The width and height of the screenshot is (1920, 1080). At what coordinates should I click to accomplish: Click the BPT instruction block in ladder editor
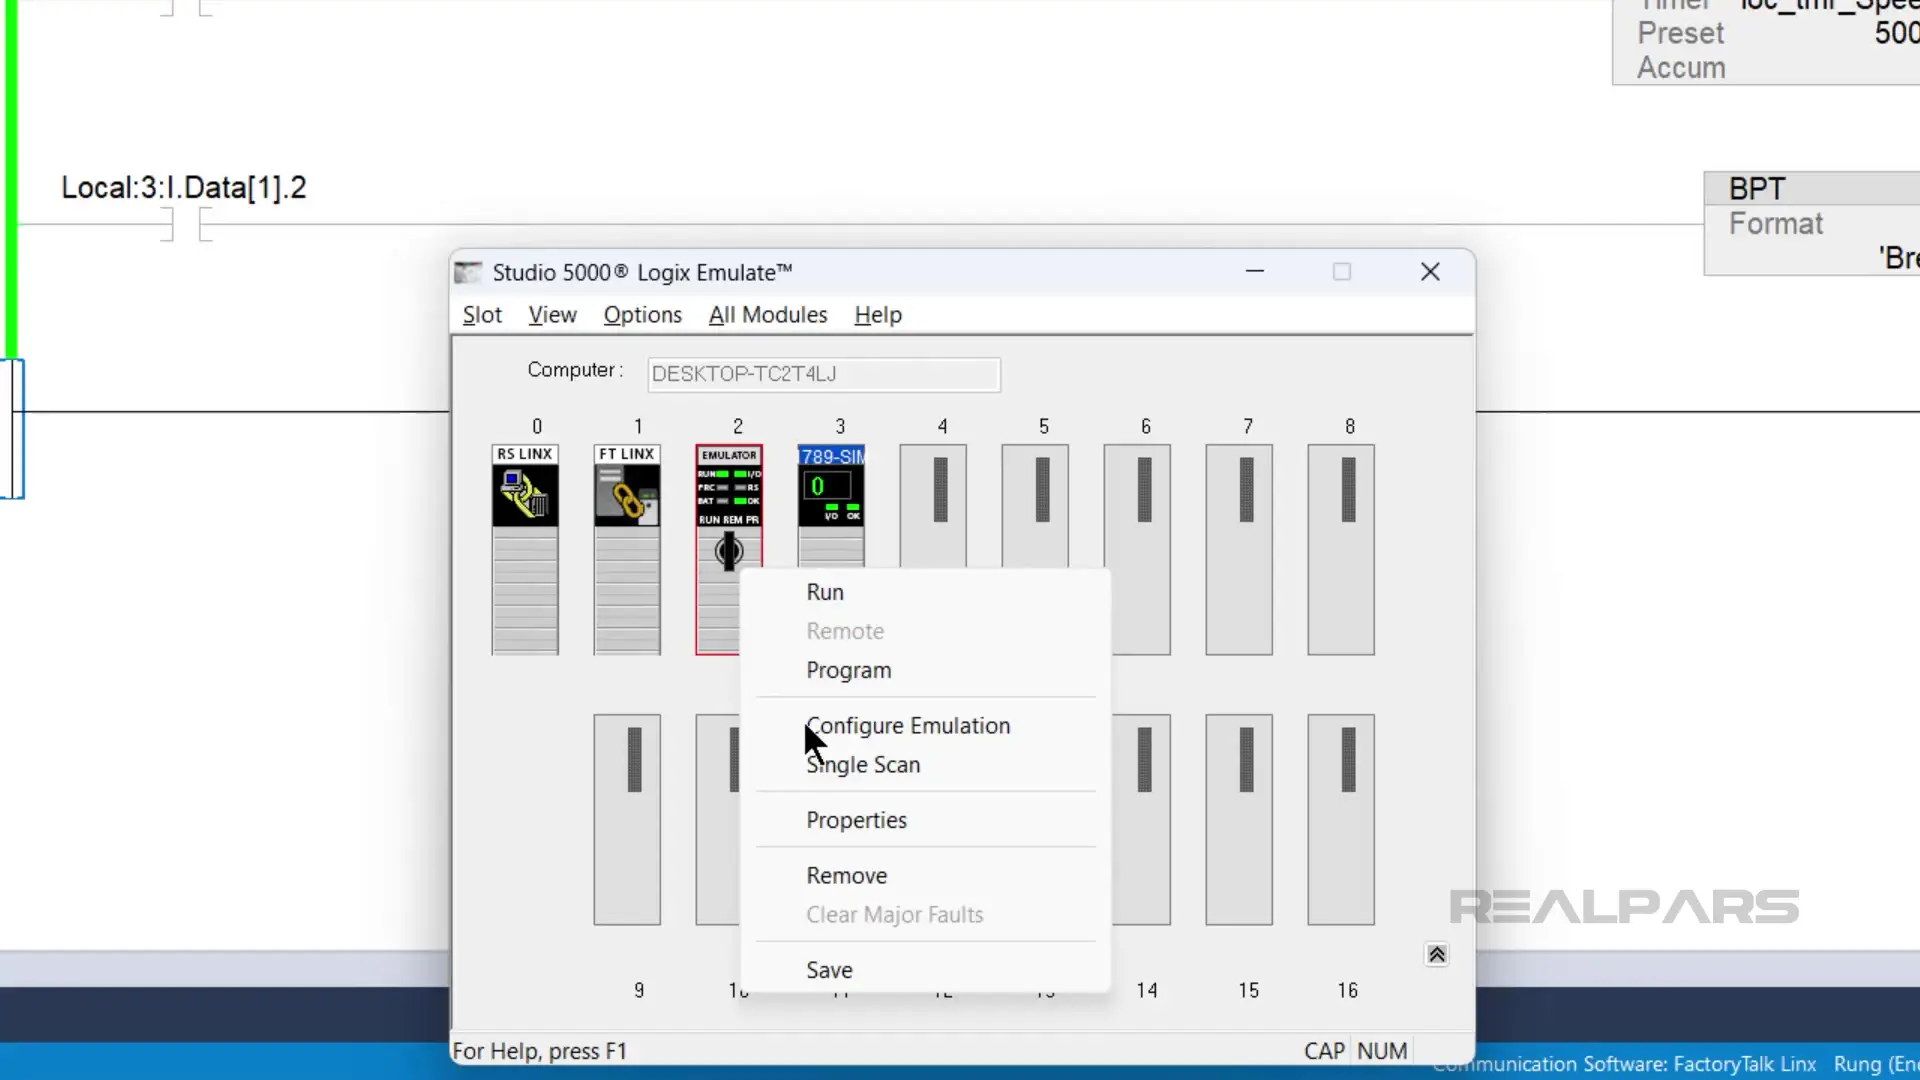point(1812,223)
